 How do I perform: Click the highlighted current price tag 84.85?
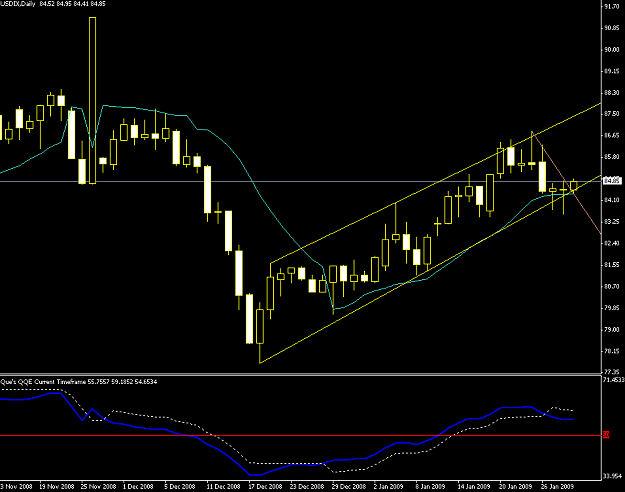[611, 181]
